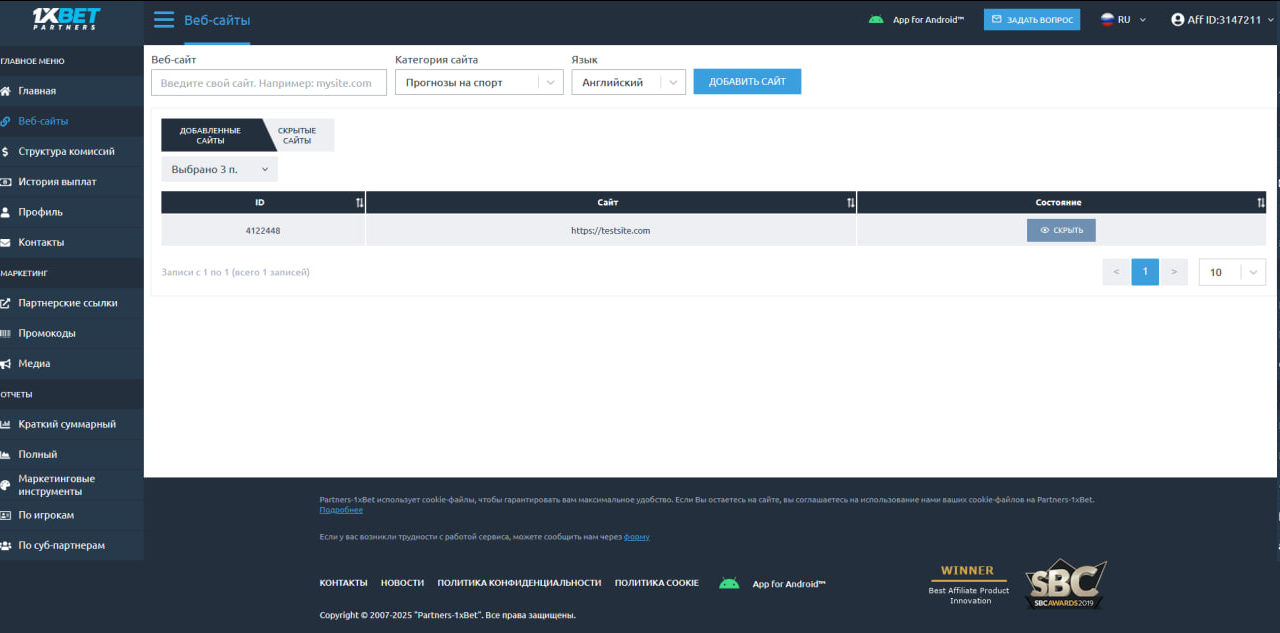The height and width of the screenshot is (633, 1280).
Task: Click the Веб-сайт URL input field
Action: click(x=268, y=83)
